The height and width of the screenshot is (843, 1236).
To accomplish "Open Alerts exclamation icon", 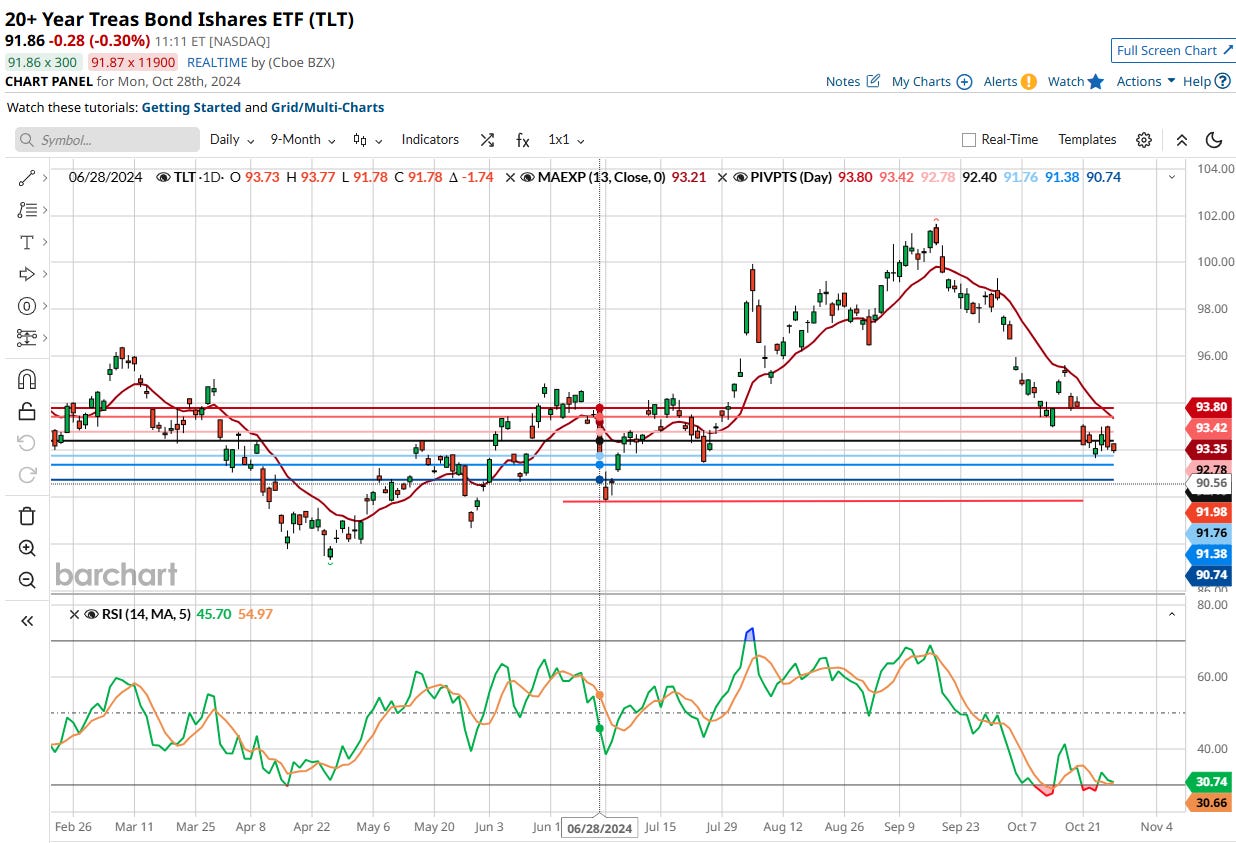I will click(1028, 82).
